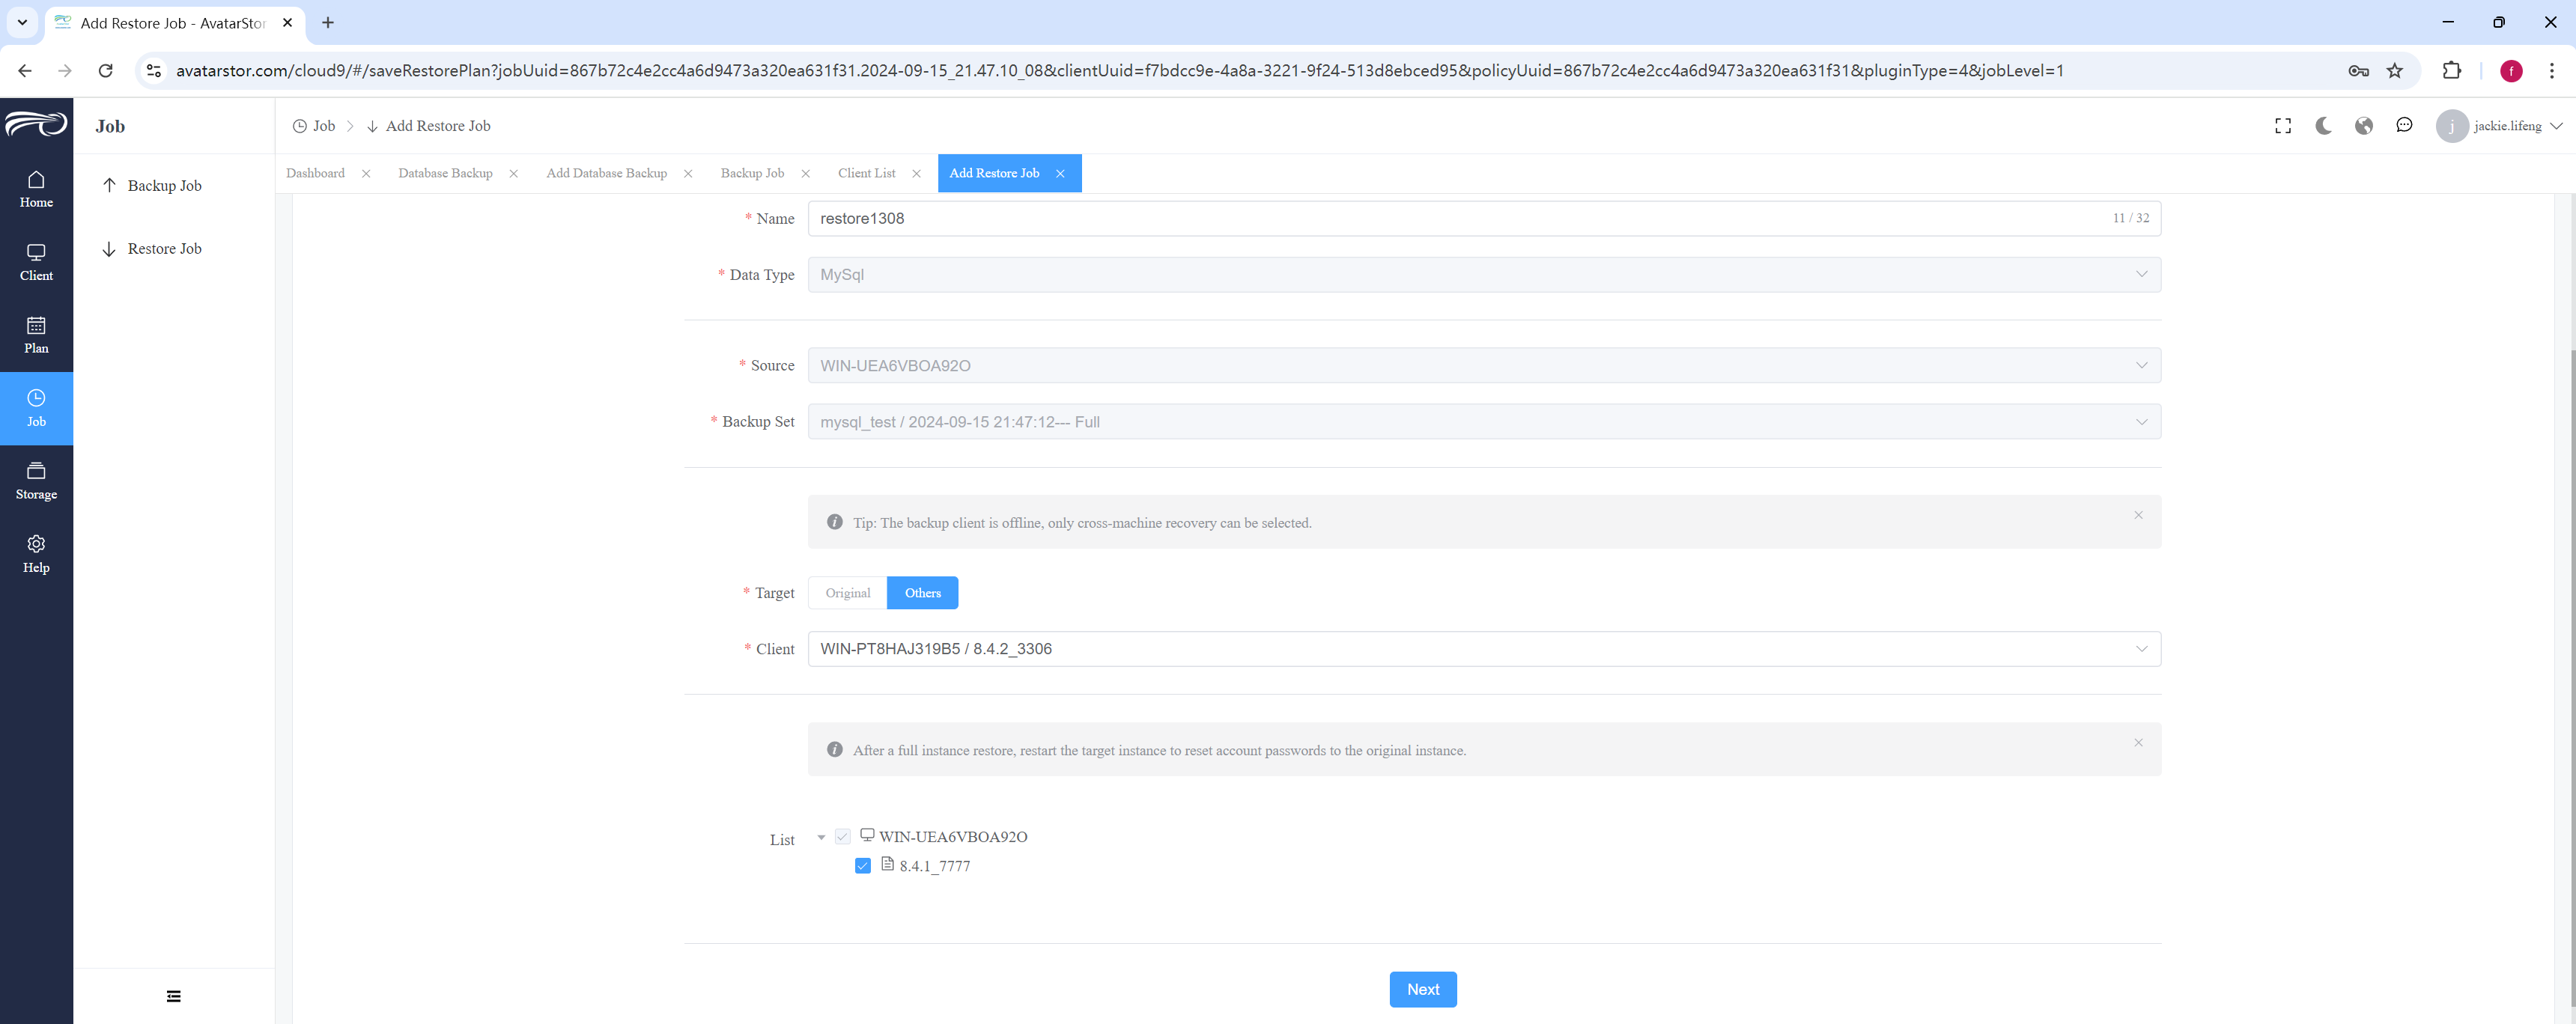Switch to dark mode moon icon
The width and height of the screenshot is (2576, 1024).
tap(2323, 126)
